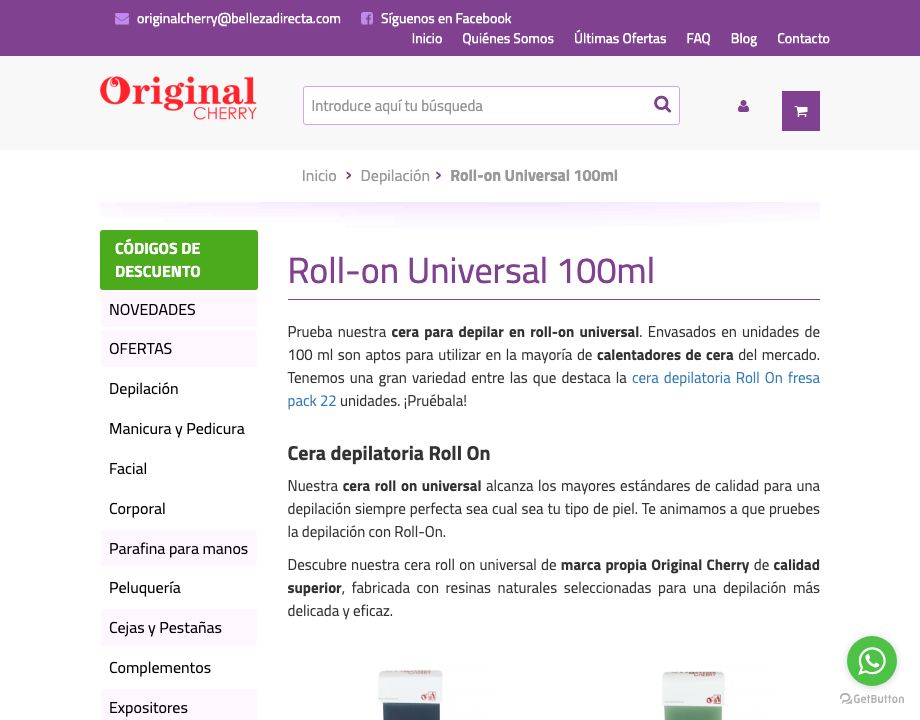920x720 pixels.
Task: Open the Contacto menu item
Action: click(x=803, y=39)
